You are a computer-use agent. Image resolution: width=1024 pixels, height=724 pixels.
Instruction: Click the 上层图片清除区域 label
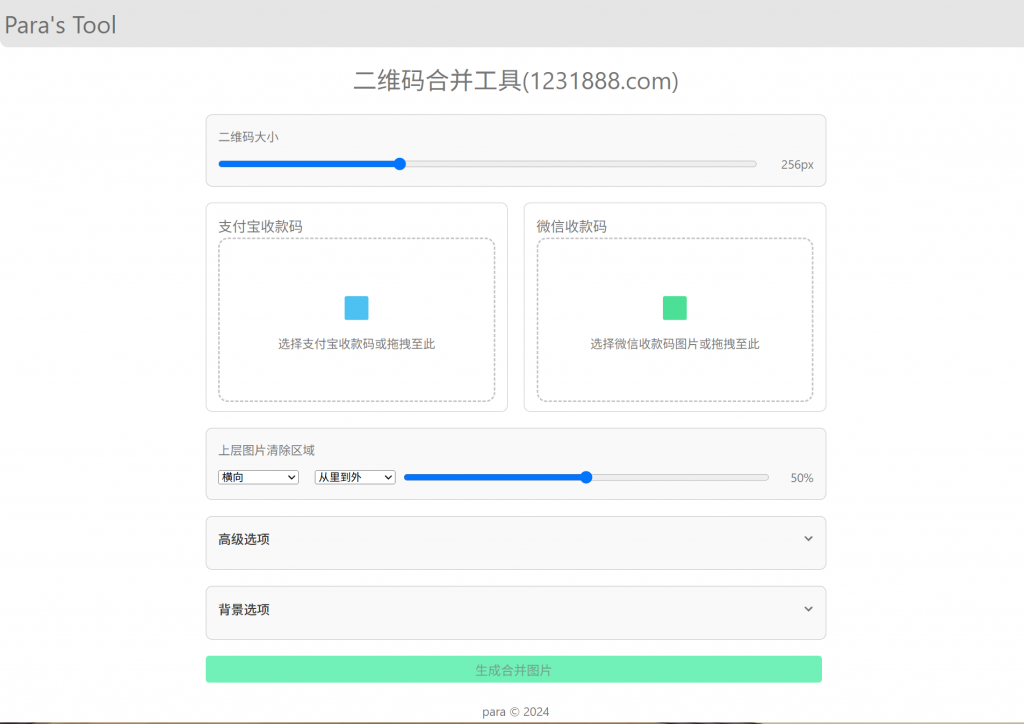266,450
